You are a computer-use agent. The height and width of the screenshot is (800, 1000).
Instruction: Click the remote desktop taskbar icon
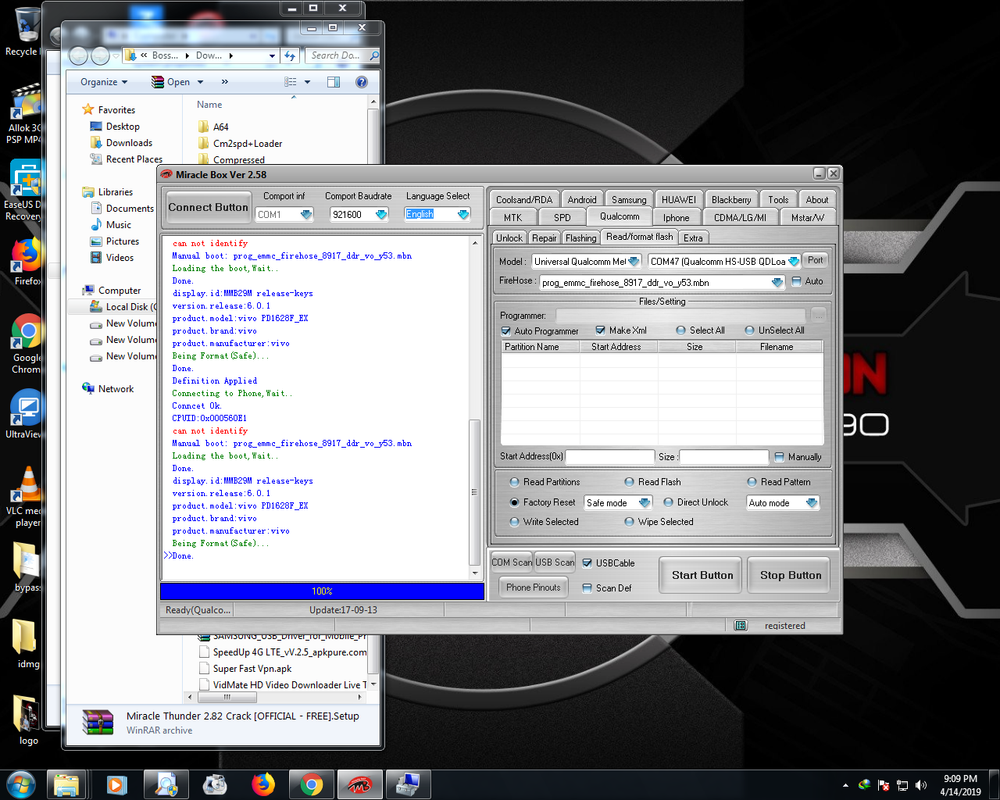click(408, 784)
